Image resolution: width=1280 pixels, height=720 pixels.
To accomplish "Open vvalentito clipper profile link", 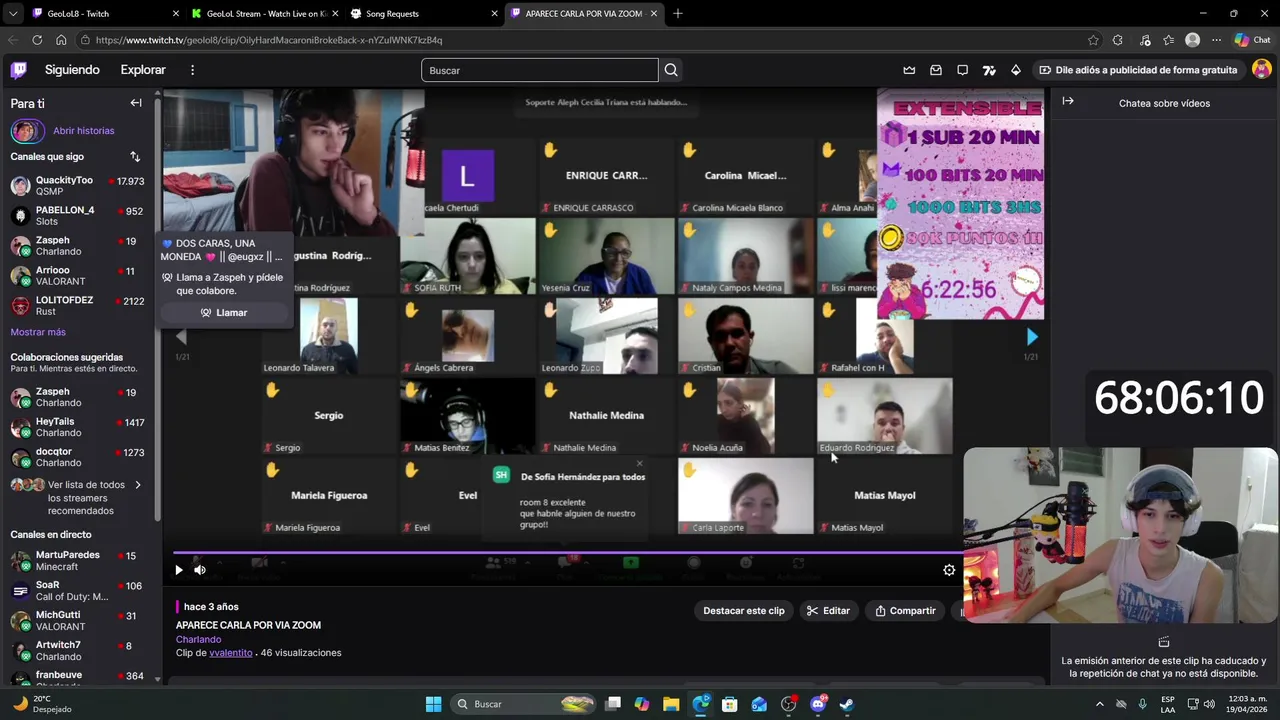I will coord(231,653).
